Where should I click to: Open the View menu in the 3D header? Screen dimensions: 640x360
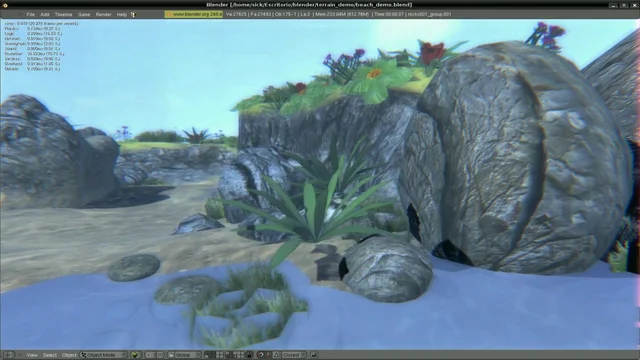(x=32, y=355)
